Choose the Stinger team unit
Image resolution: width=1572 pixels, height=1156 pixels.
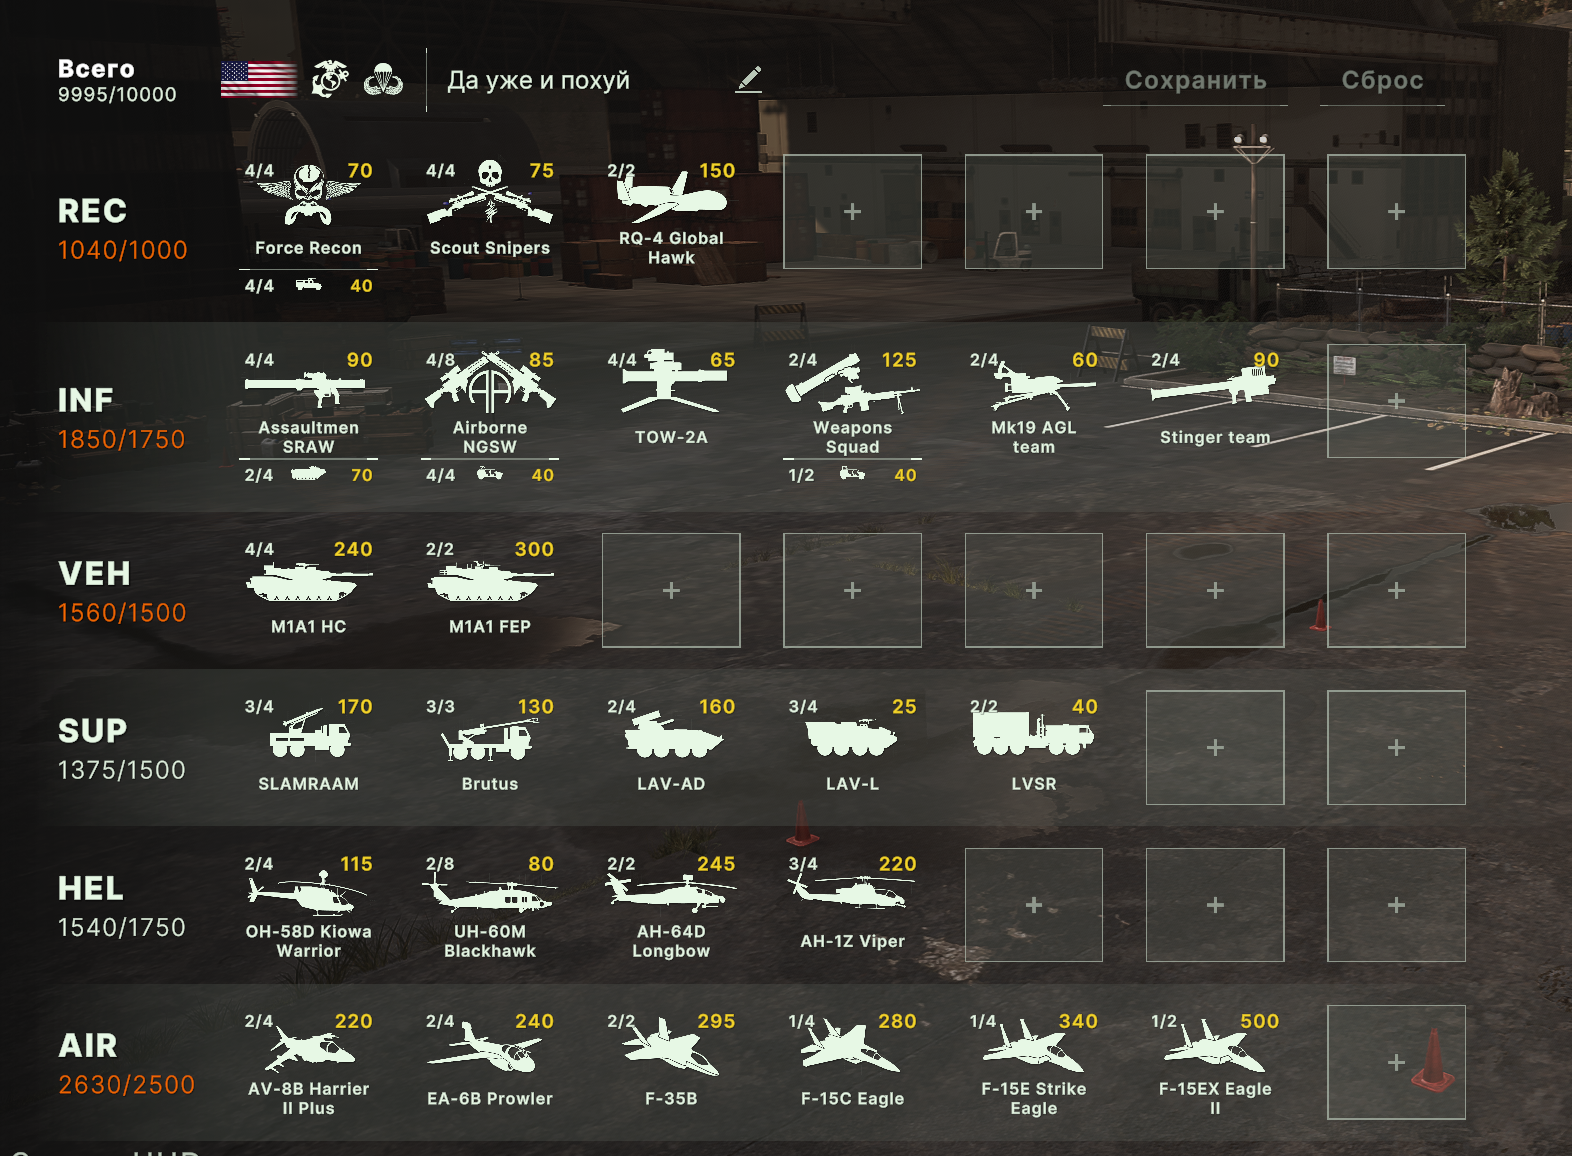click(1215, 401)
